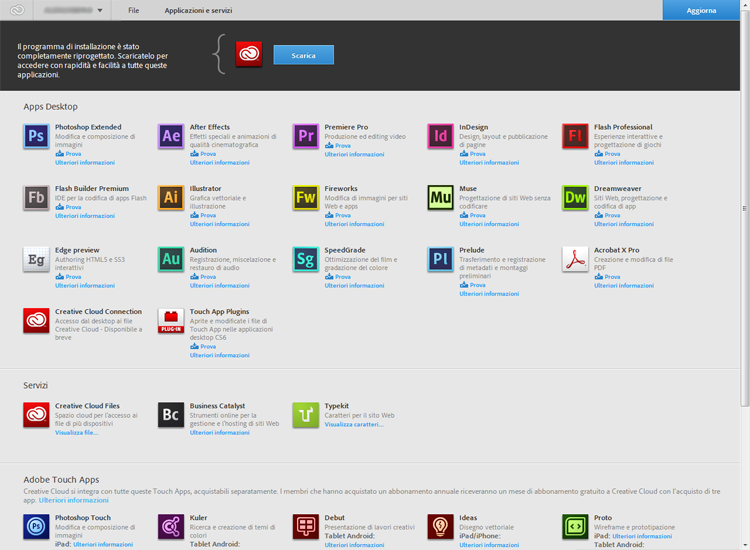Select the Touch App Plugins icon
Image resolution: width=750 pixels, height=550 pixels.
(171, 320)
